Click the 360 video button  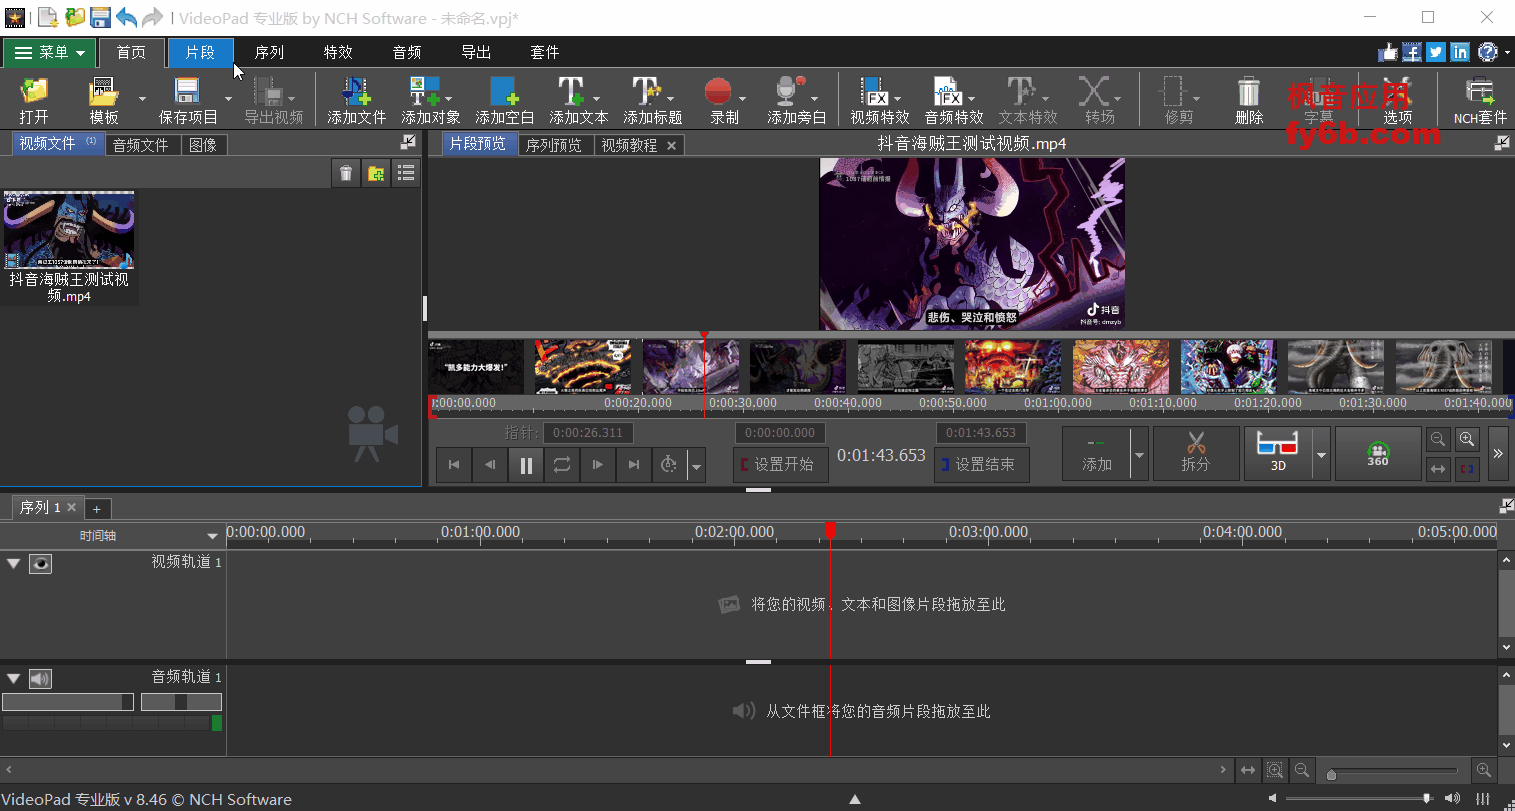pos(1378,454)
